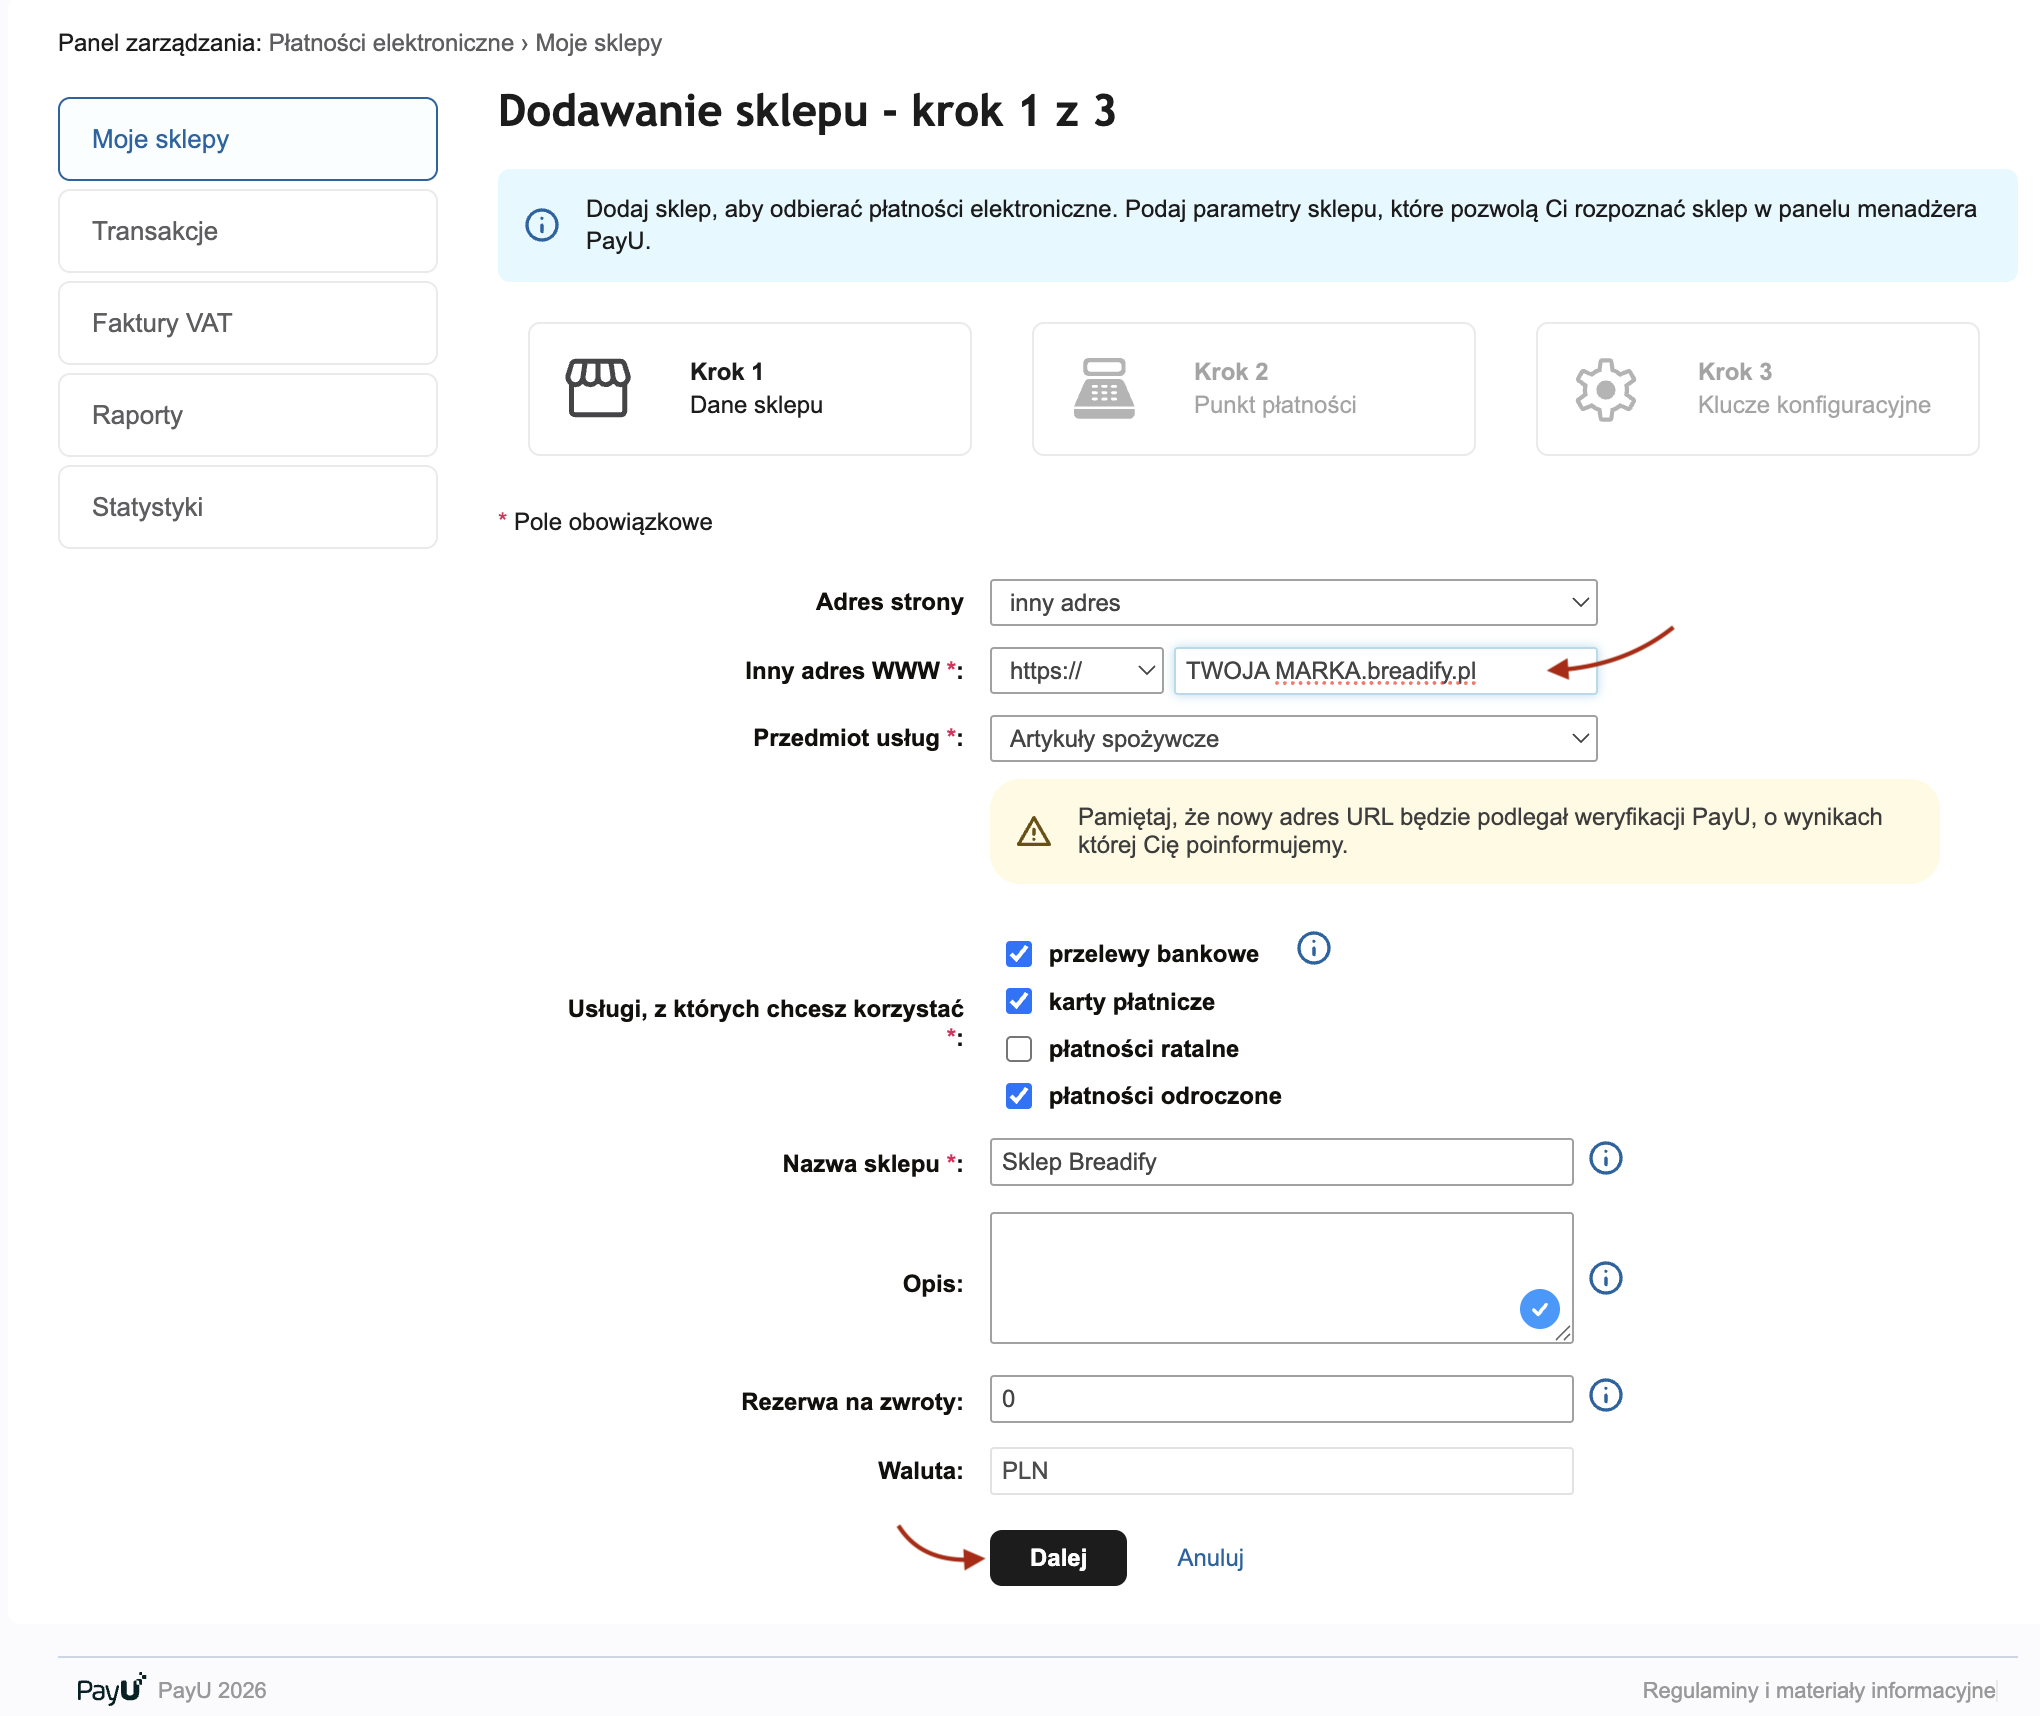Uncheck the płatności odroczone checkbox

coord(1019,1096)
